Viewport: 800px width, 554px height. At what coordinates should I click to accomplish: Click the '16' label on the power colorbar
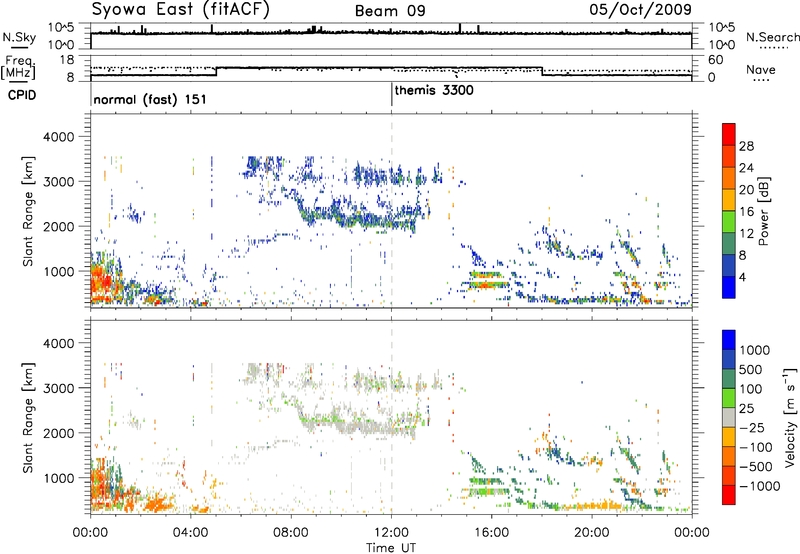pos(746,212)
